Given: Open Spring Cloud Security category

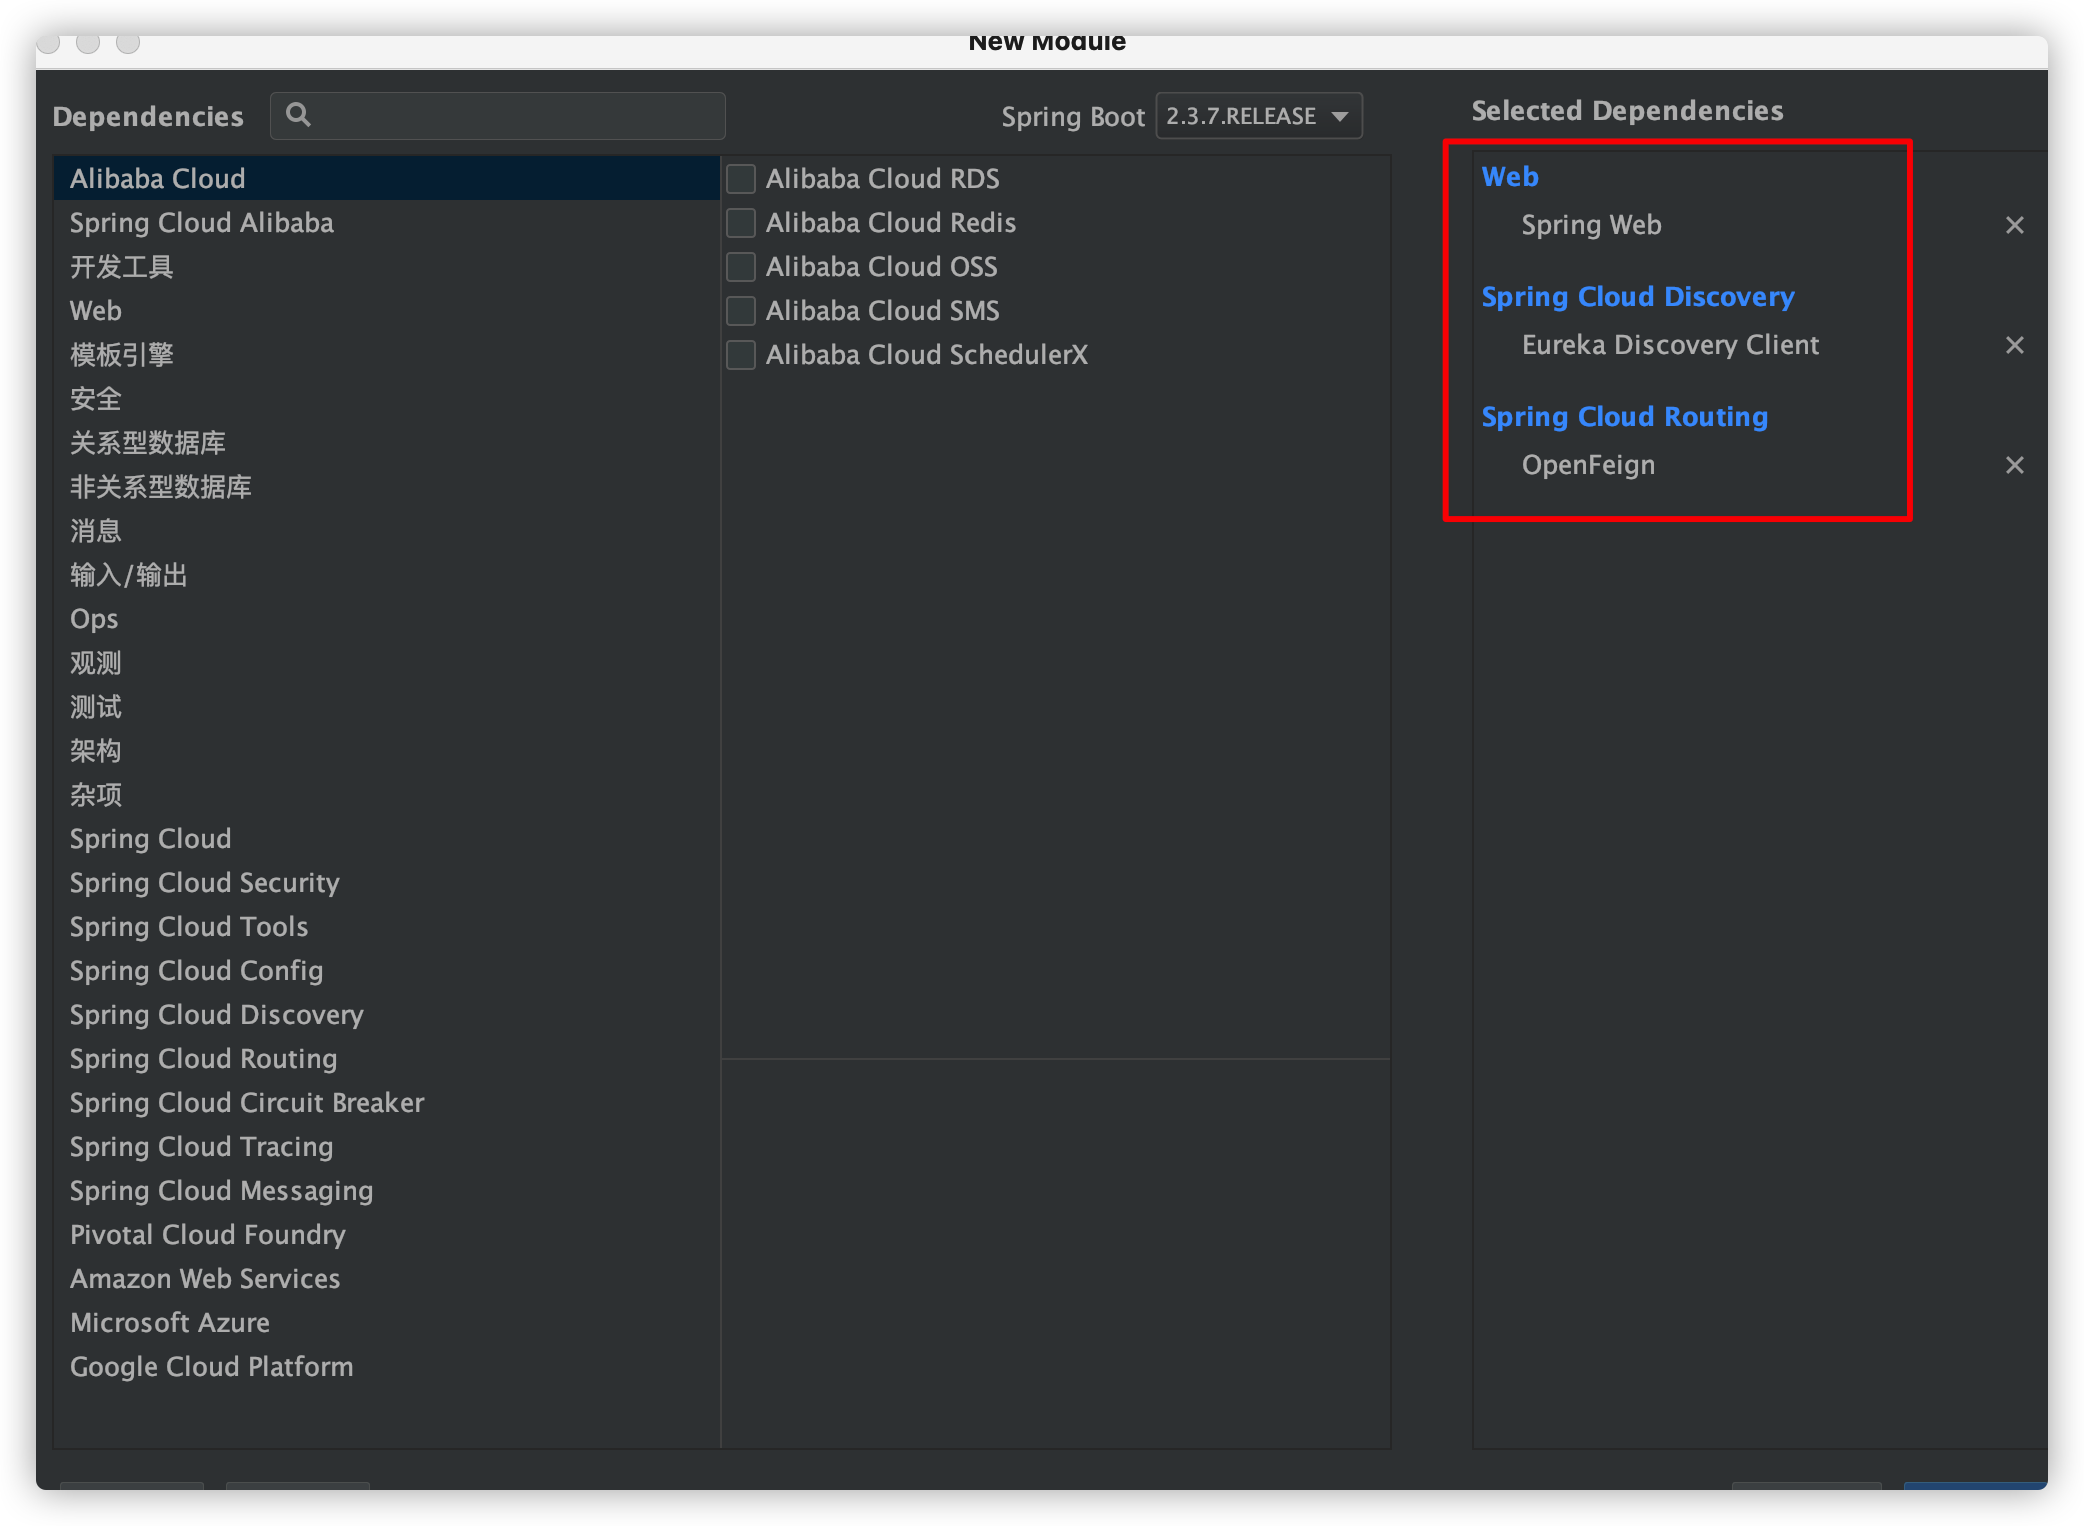Looking at the screenshot, I should (x=386, y=883).
